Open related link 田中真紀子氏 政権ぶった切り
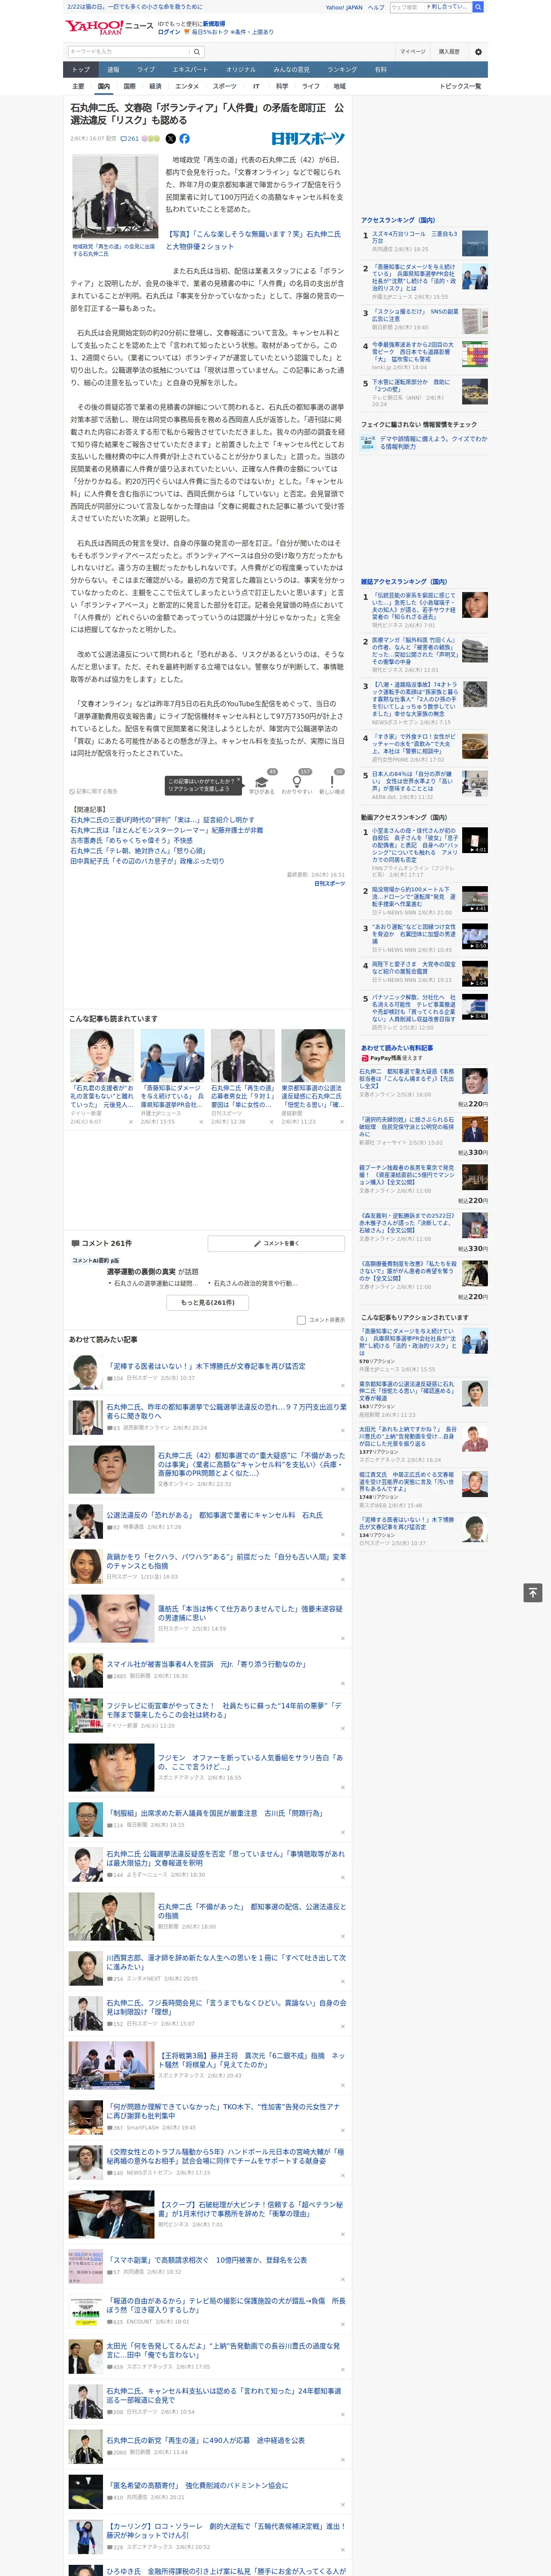Screen dimensions: 551x2576 [x=147, y=861]
